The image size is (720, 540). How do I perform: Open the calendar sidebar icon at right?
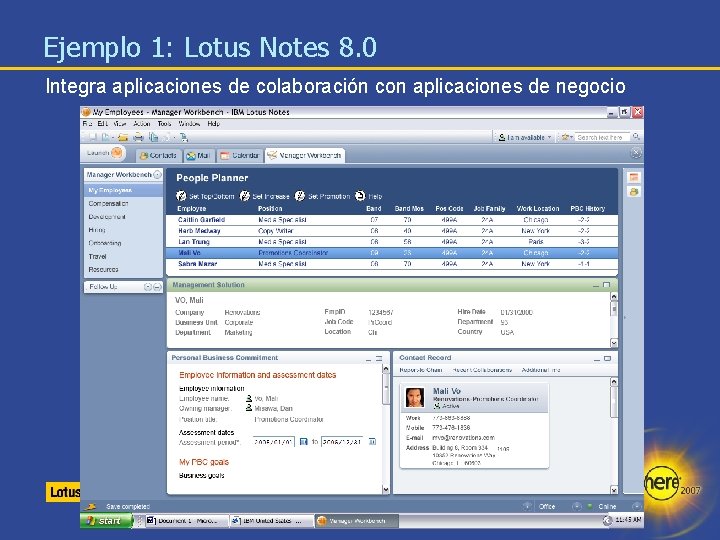tap(634, 178)
